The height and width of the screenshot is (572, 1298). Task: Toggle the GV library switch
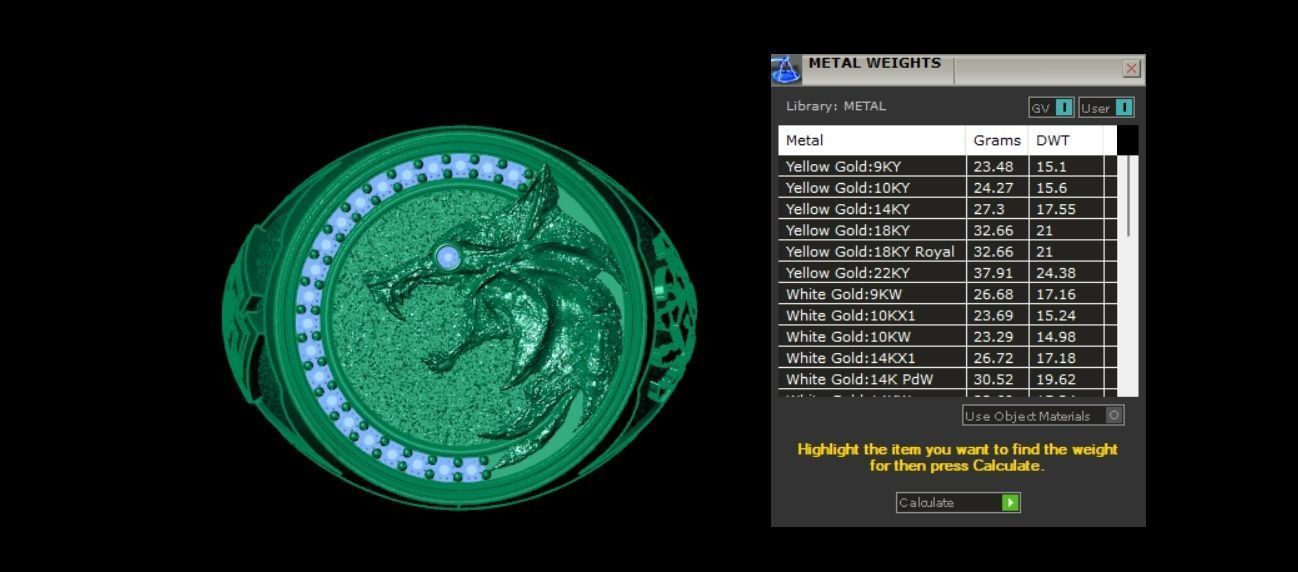click(1051, 107)
